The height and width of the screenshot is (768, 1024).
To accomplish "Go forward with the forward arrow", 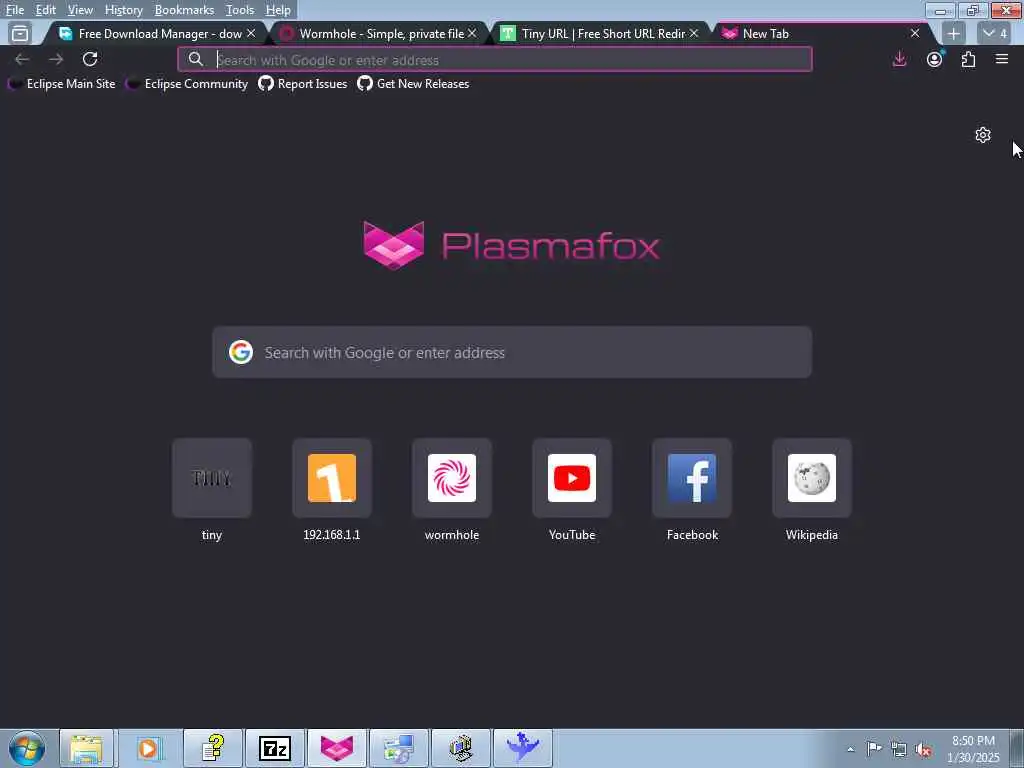I will 56,59.
